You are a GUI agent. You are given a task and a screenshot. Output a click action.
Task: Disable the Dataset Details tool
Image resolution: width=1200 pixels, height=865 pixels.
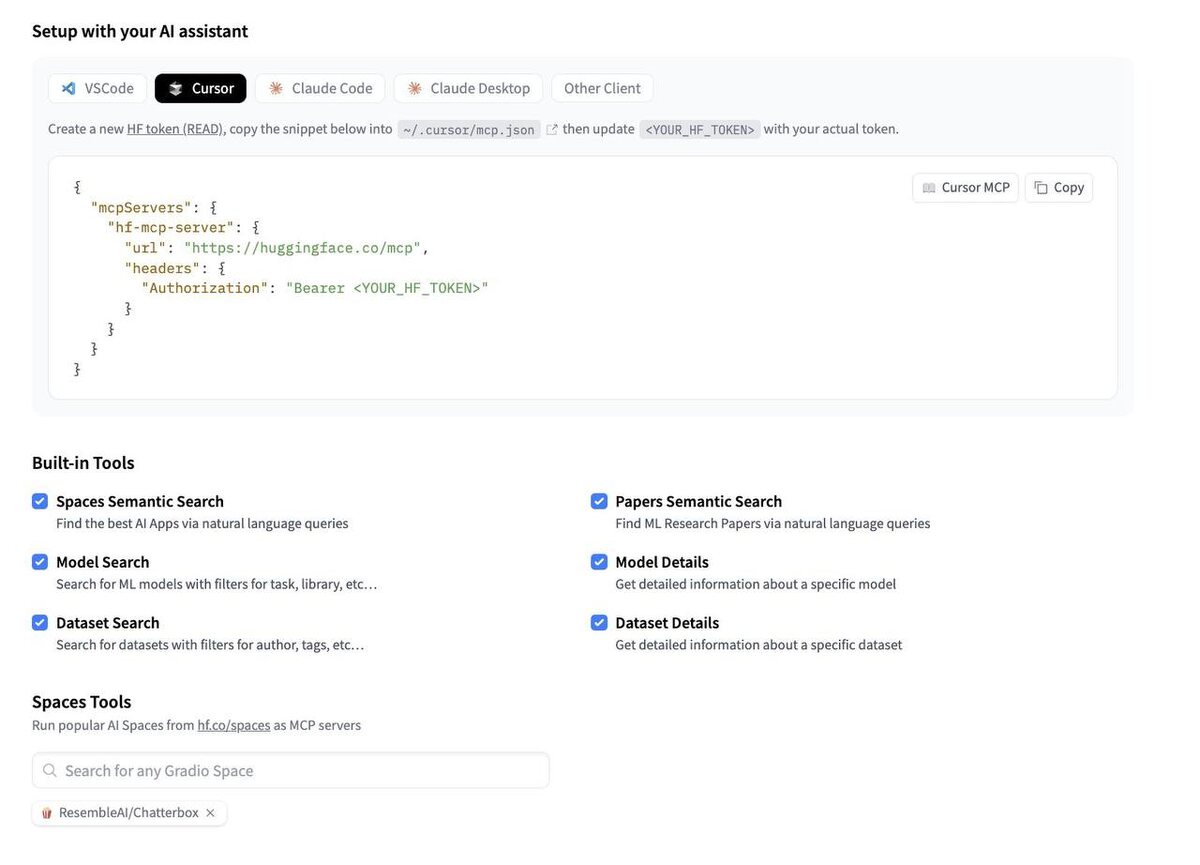599,623
